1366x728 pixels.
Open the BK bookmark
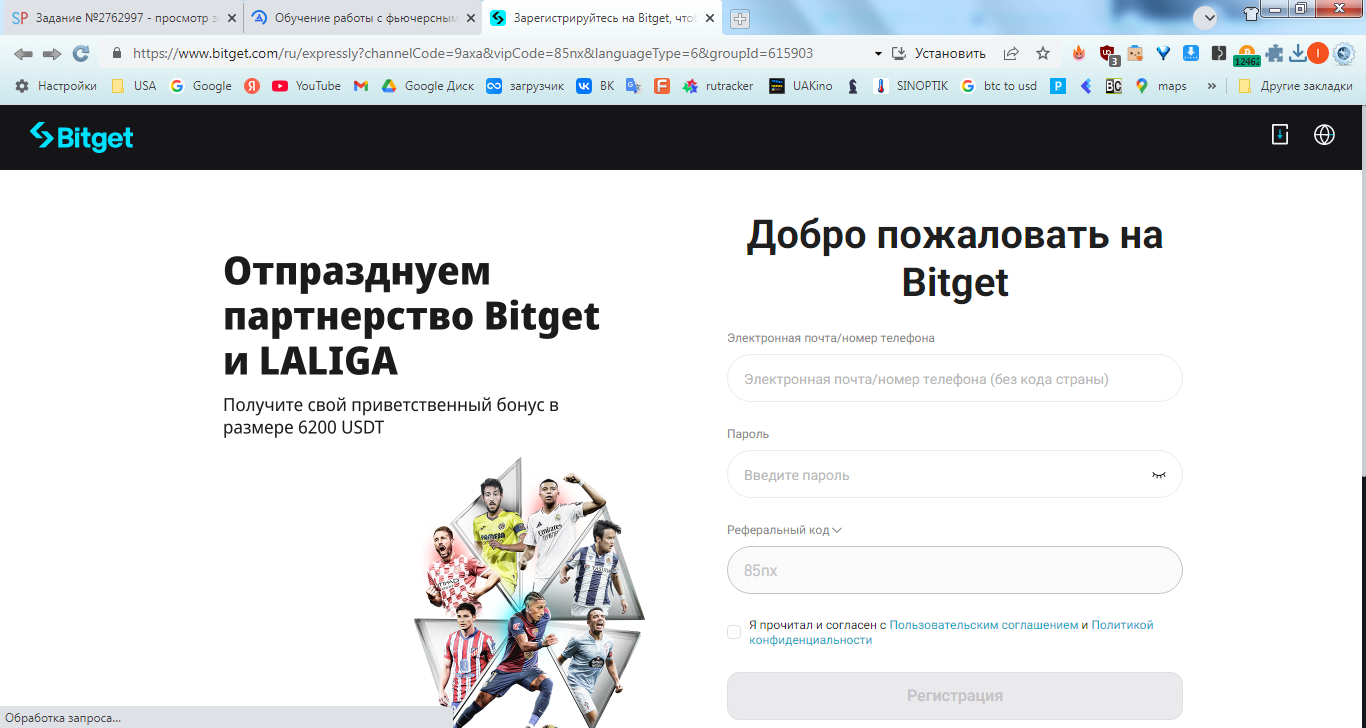coord(596,86)
